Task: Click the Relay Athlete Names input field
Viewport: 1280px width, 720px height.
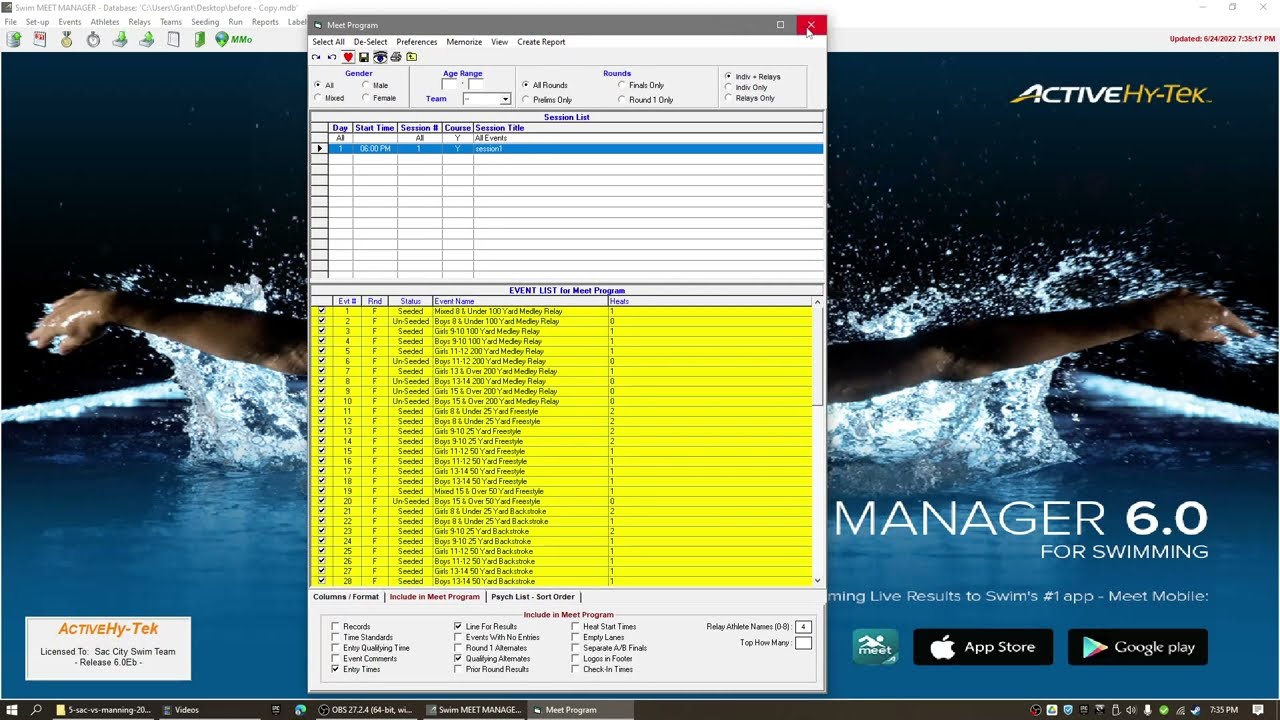Action: 803,627
